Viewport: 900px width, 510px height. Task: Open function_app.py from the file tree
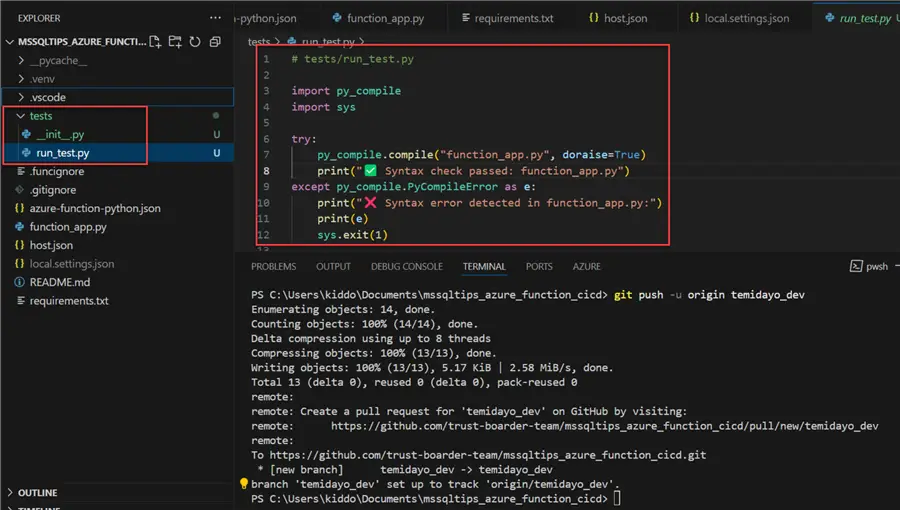click(x=68, y=227)
